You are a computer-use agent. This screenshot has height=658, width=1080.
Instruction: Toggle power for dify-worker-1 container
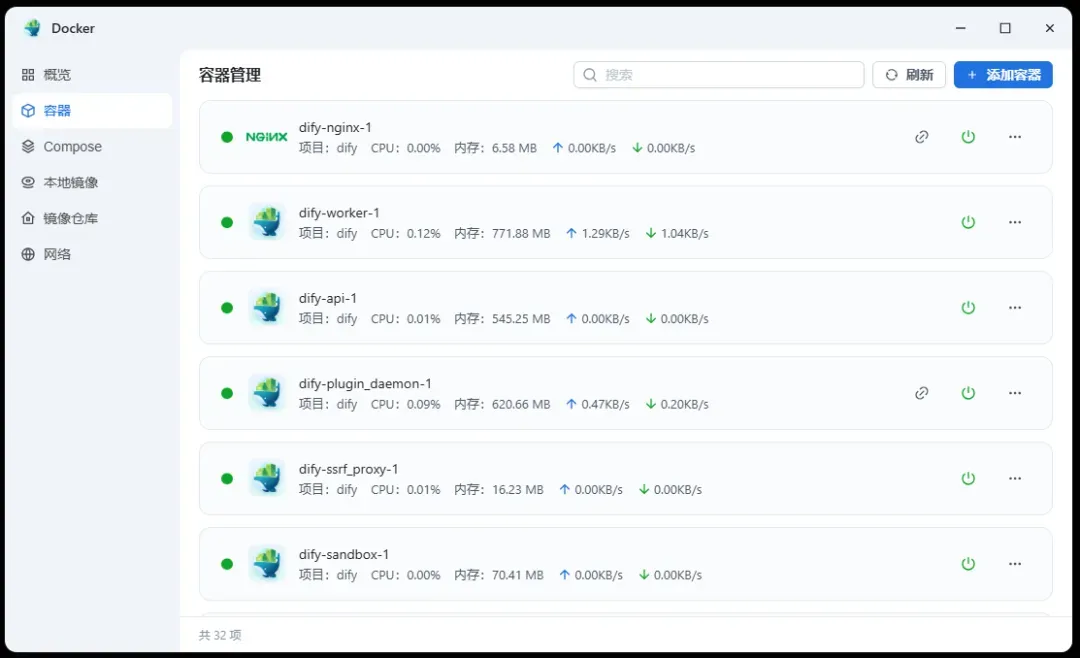coord(968,222)
